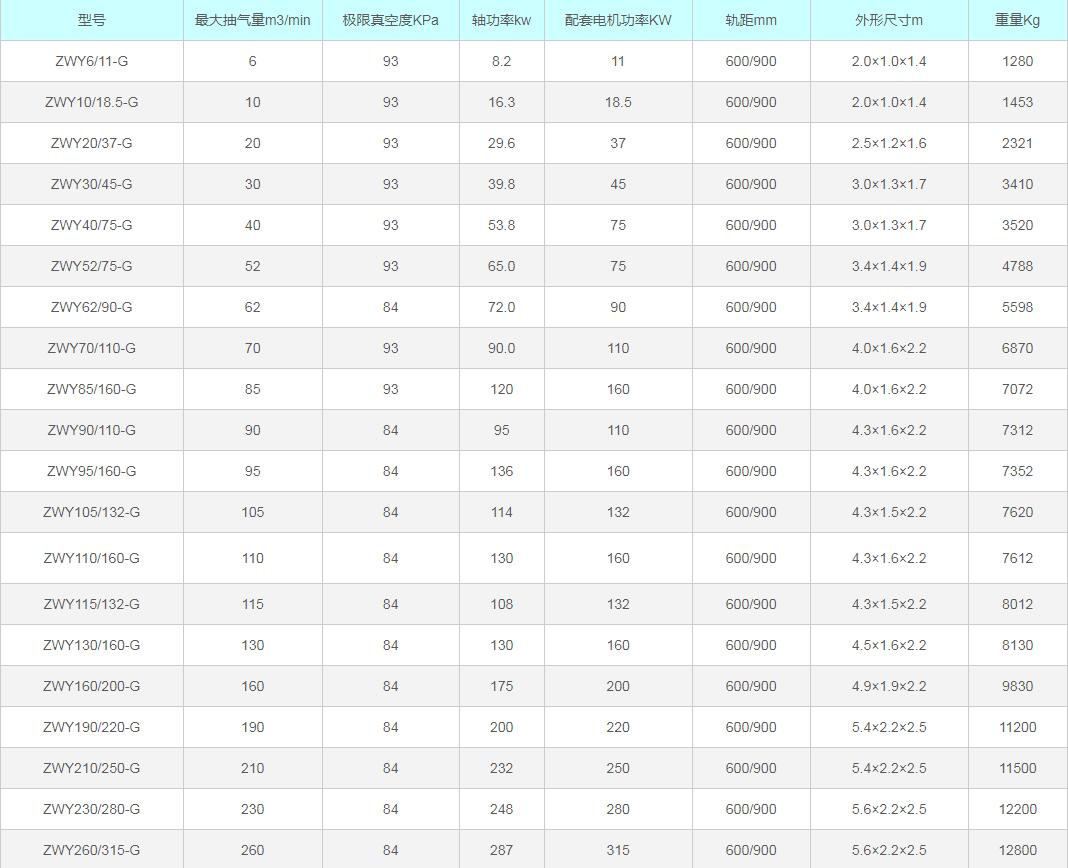Screen dimensions: 1068x868
Task: Select model cell ZWY30/45-G
Action: (91, 184)
